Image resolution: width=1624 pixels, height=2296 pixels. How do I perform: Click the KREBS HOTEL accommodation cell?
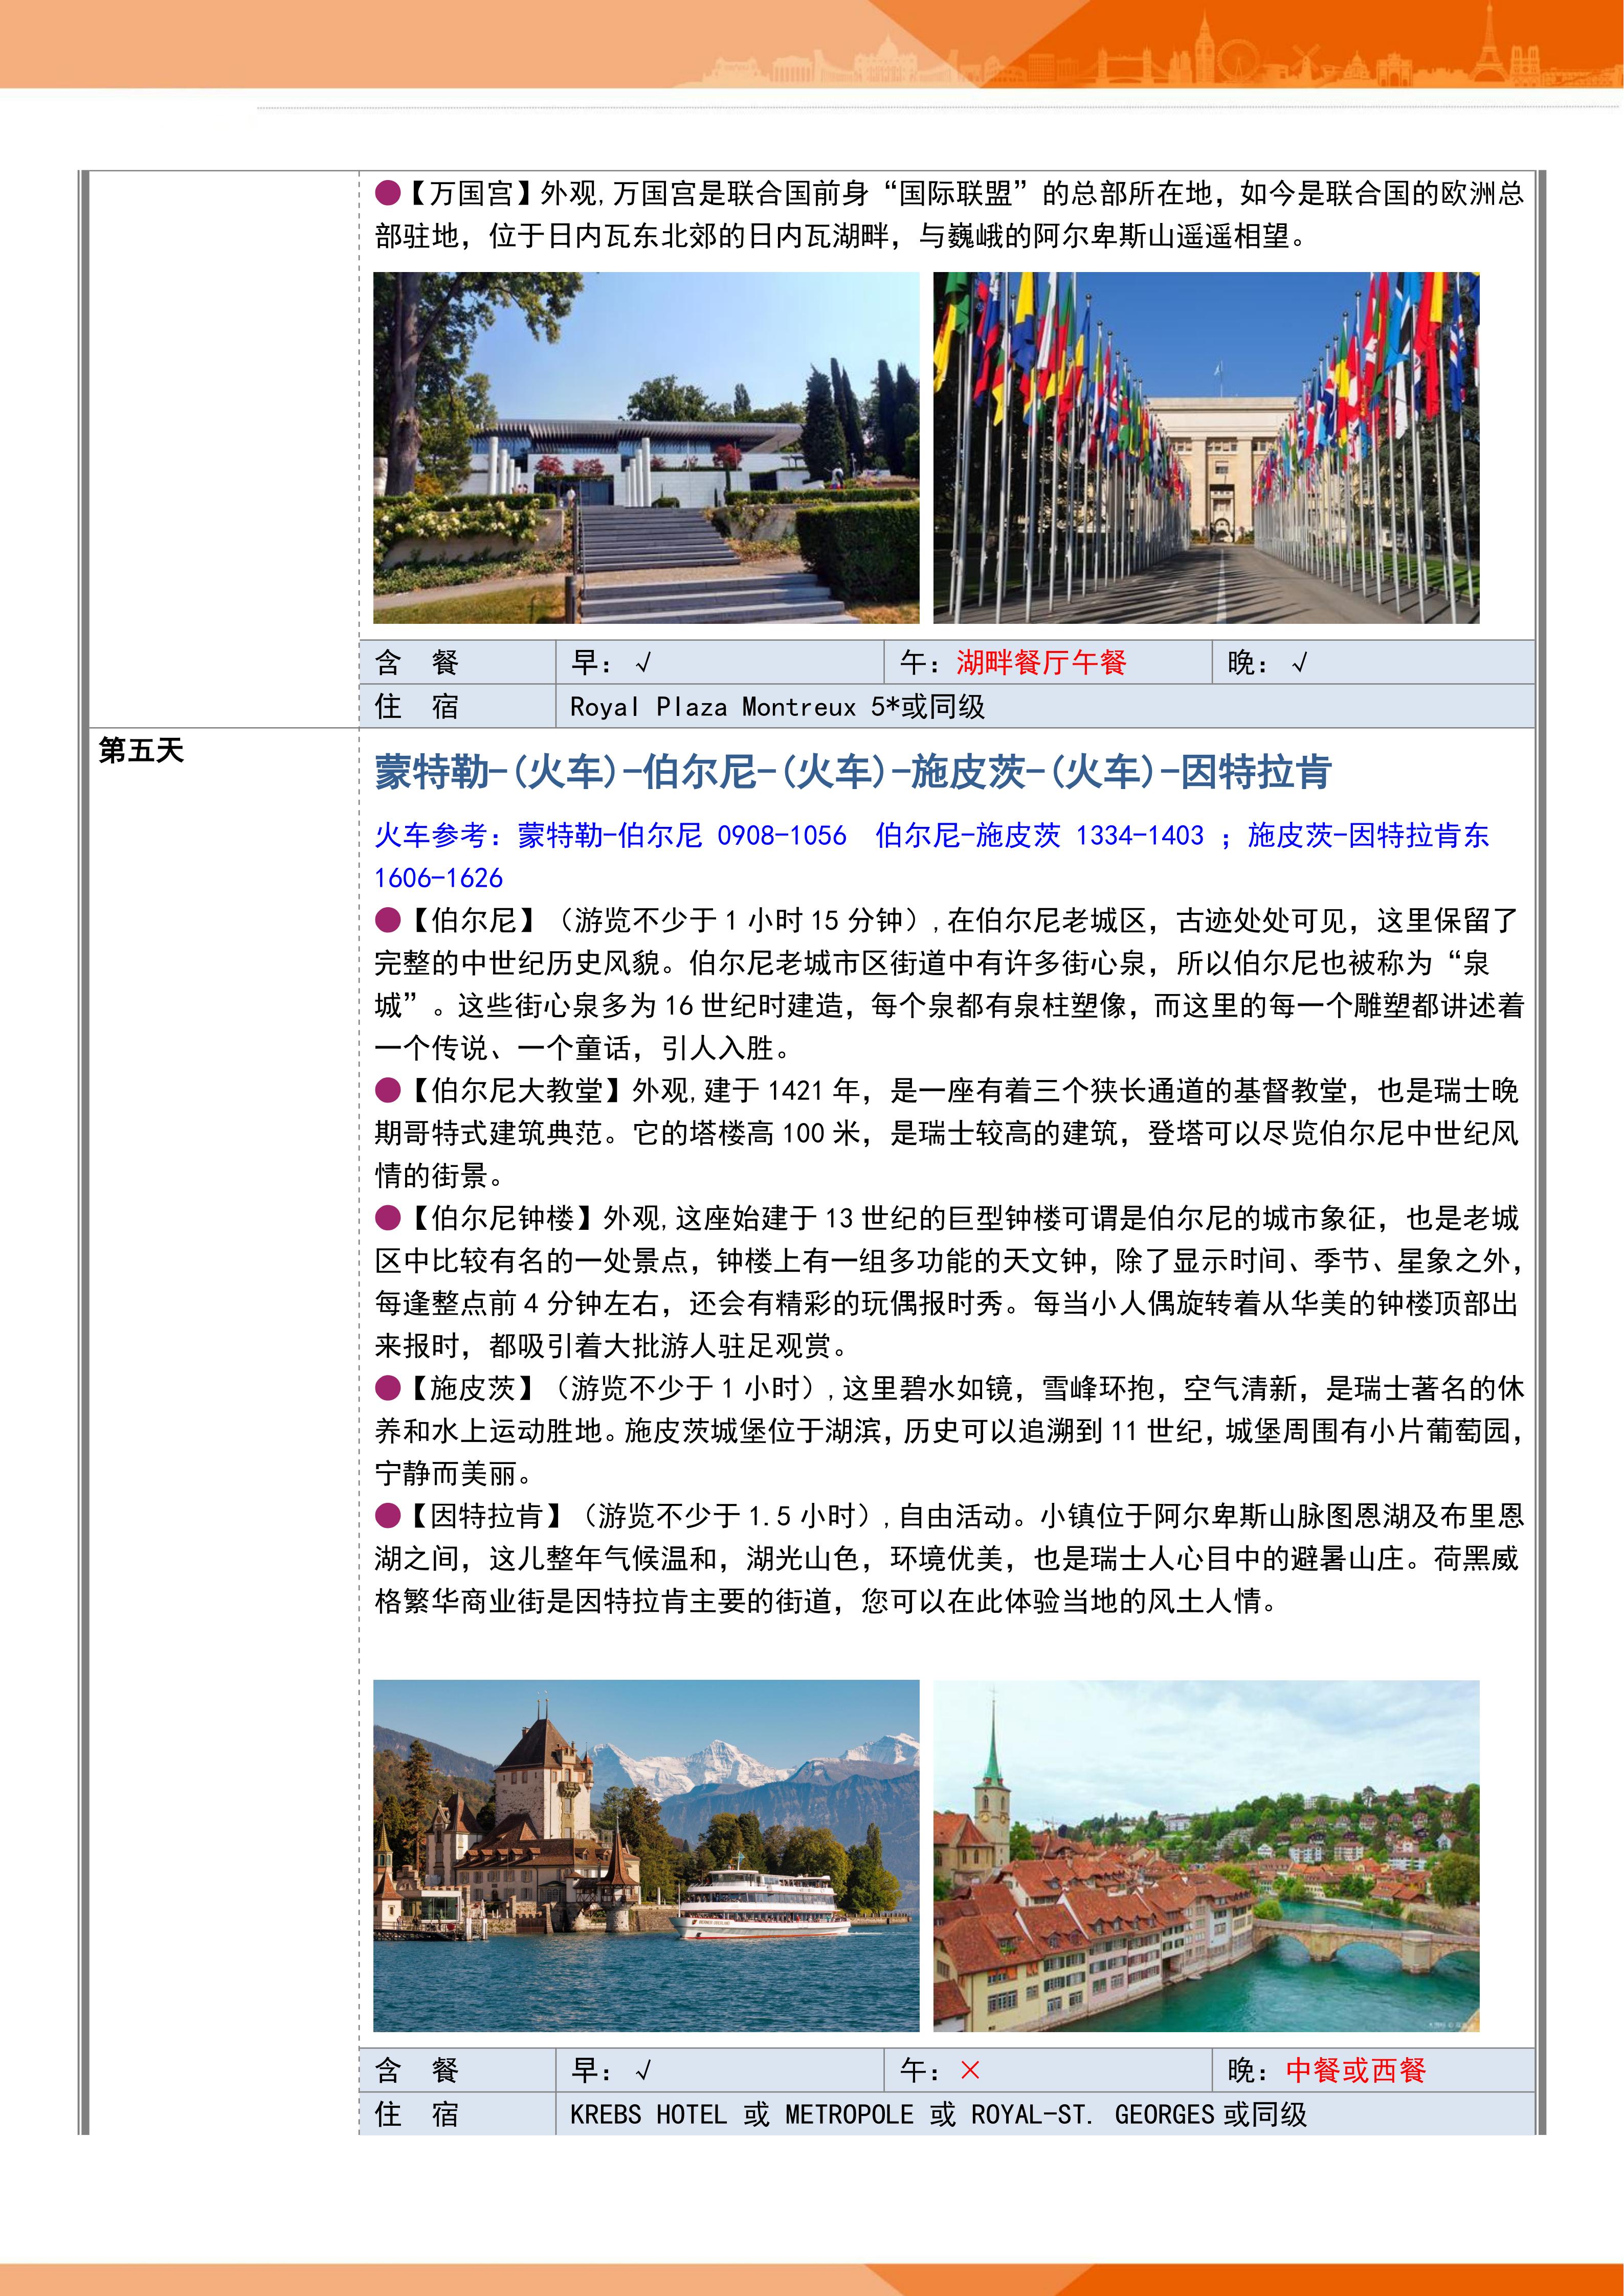click(x=937, y=2114)
